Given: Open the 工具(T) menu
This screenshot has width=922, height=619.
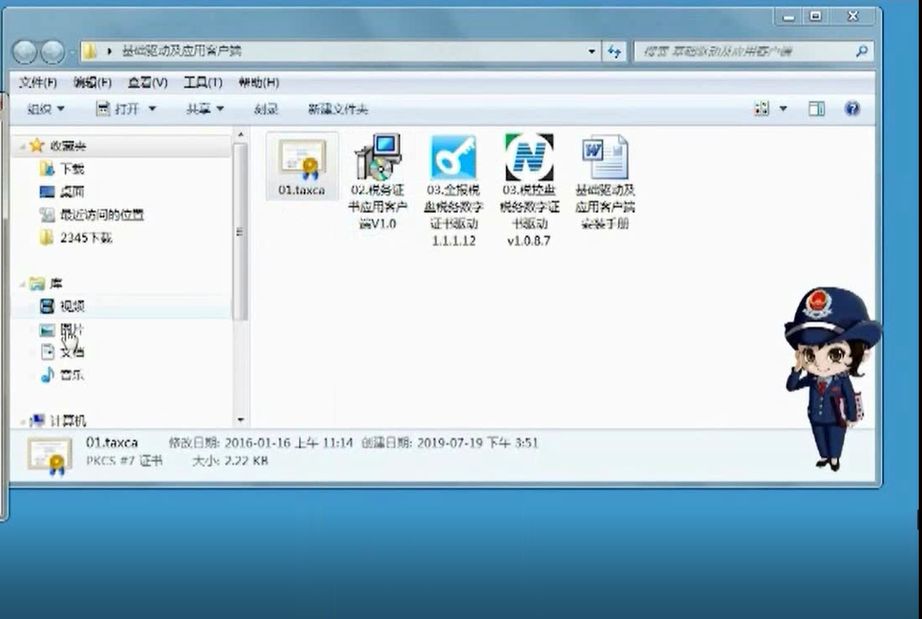Looking at the screenshot, I should coord(202,82).
